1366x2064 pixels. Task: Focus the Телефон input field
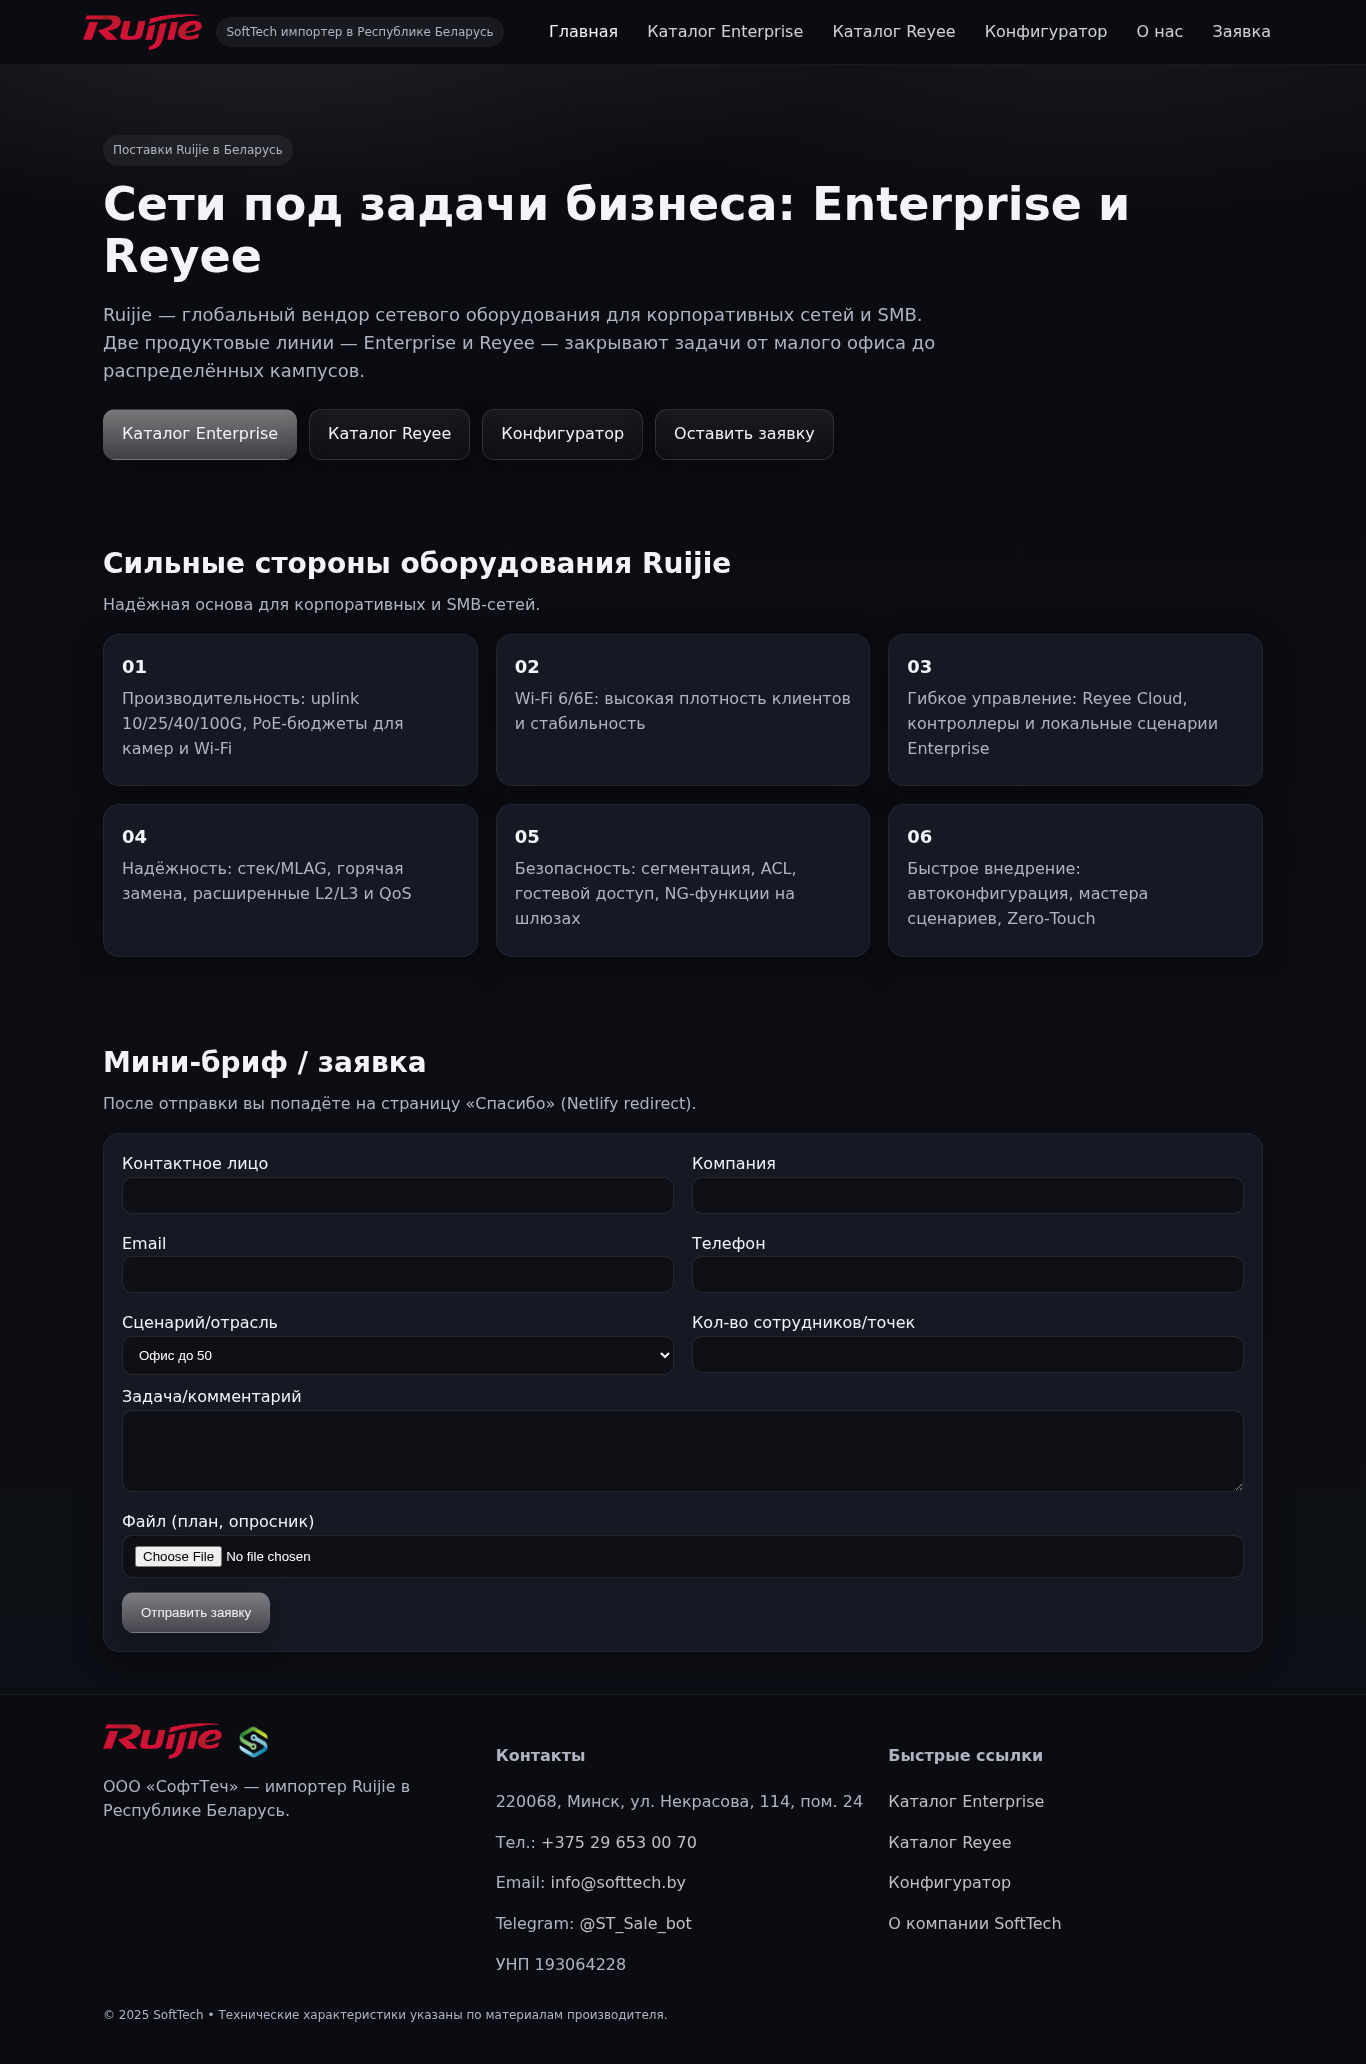[968, 1274]
